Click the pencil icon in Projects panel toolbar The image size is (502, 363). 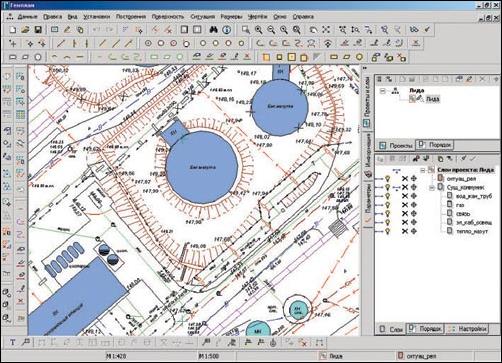coord(469,79)
